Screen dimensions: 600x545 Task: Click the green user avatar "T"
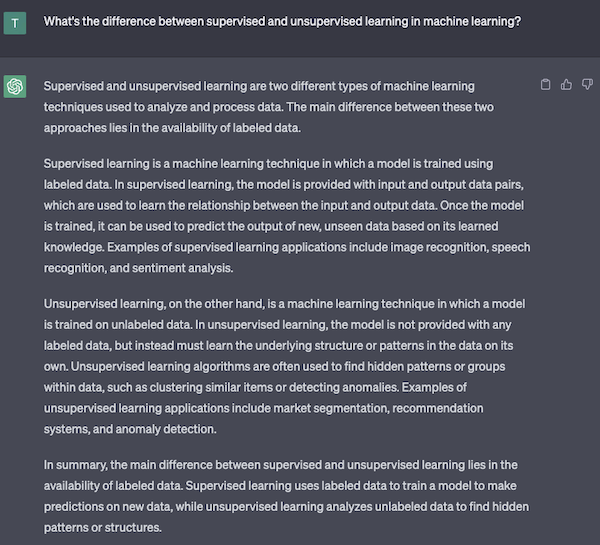click(15, 23)
